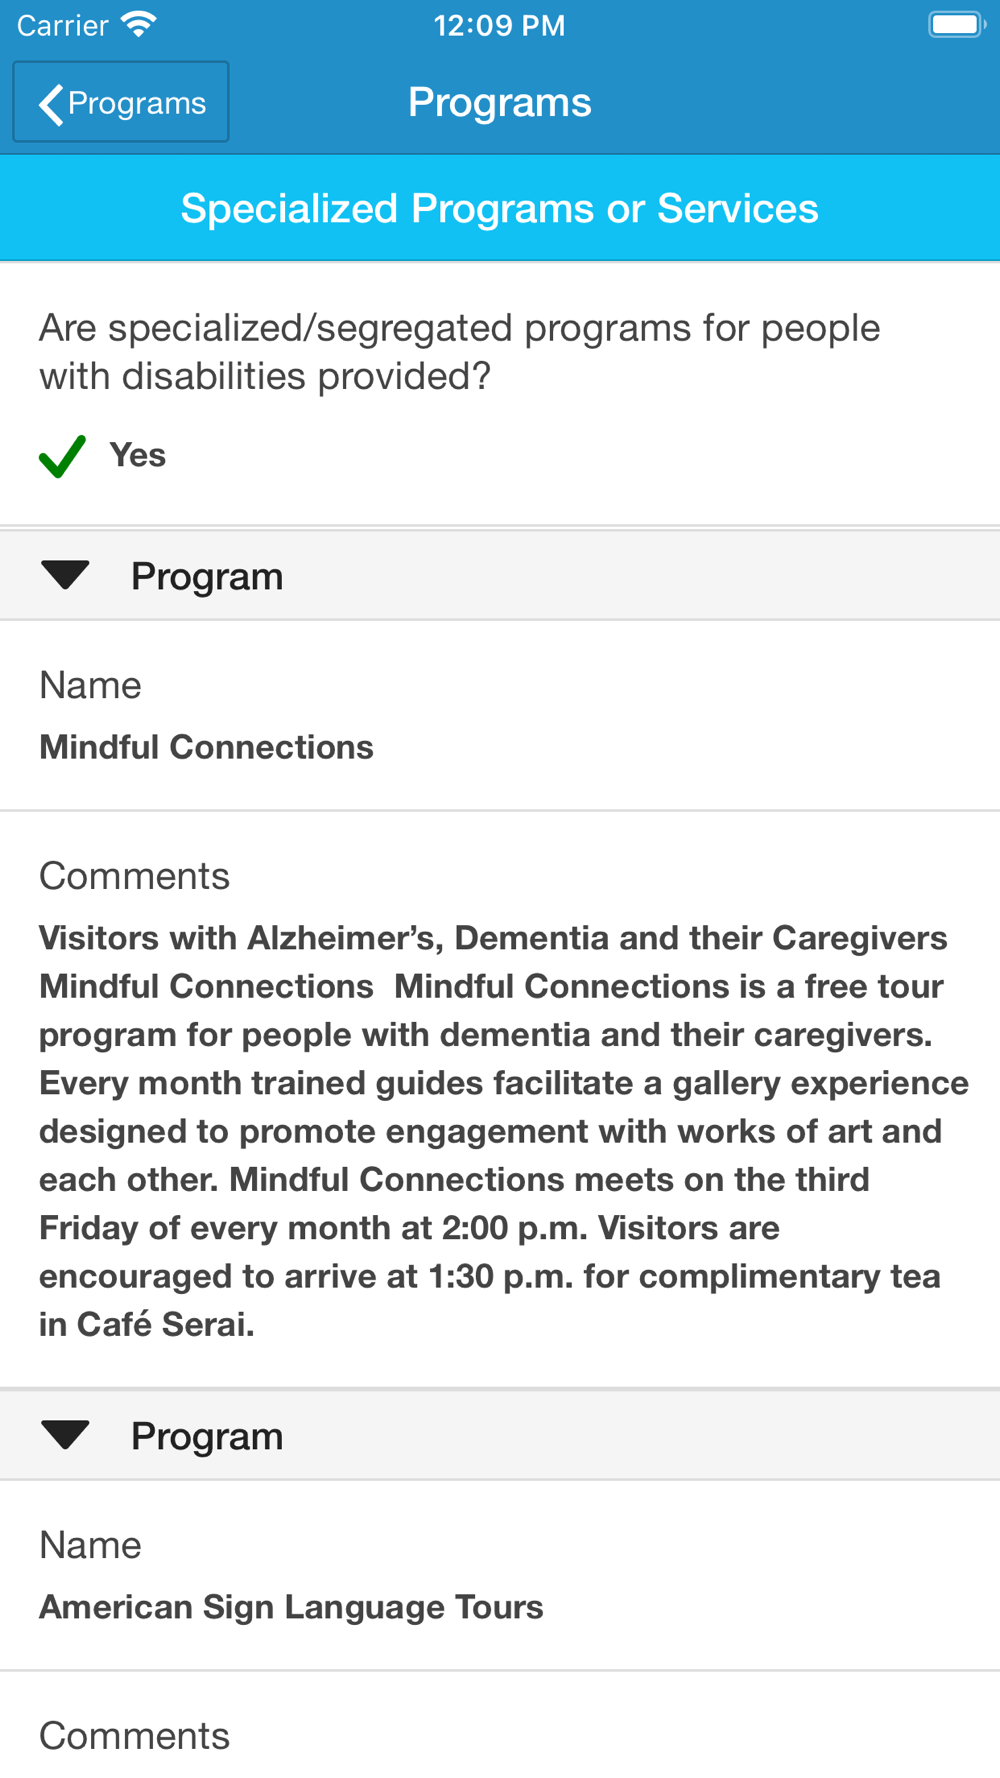Screen dimensions: 1000x1778
Task: Tap the 12:09 PM clock in status bar
Action: 499,25
